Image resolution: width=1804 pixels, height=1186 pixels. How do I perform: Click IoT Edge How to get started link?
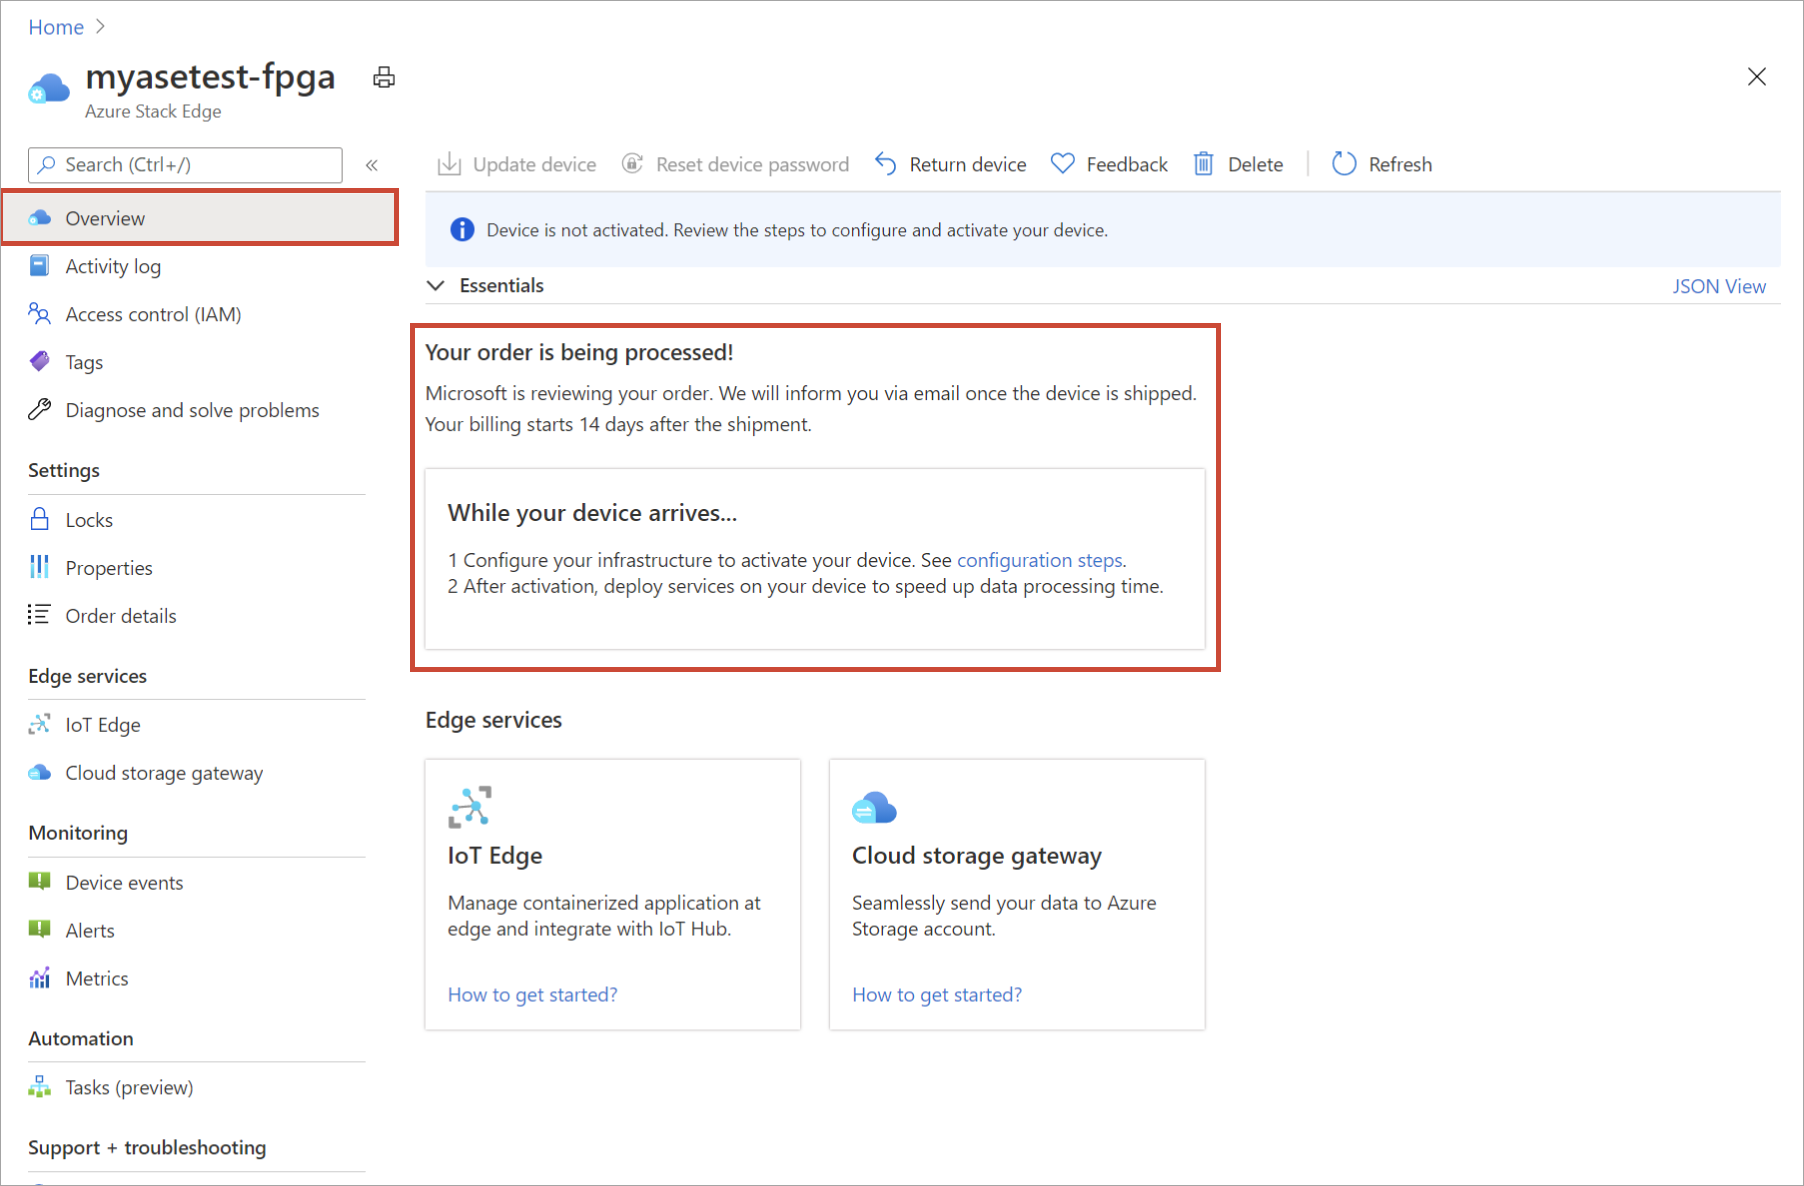click(x=532, y=995)
